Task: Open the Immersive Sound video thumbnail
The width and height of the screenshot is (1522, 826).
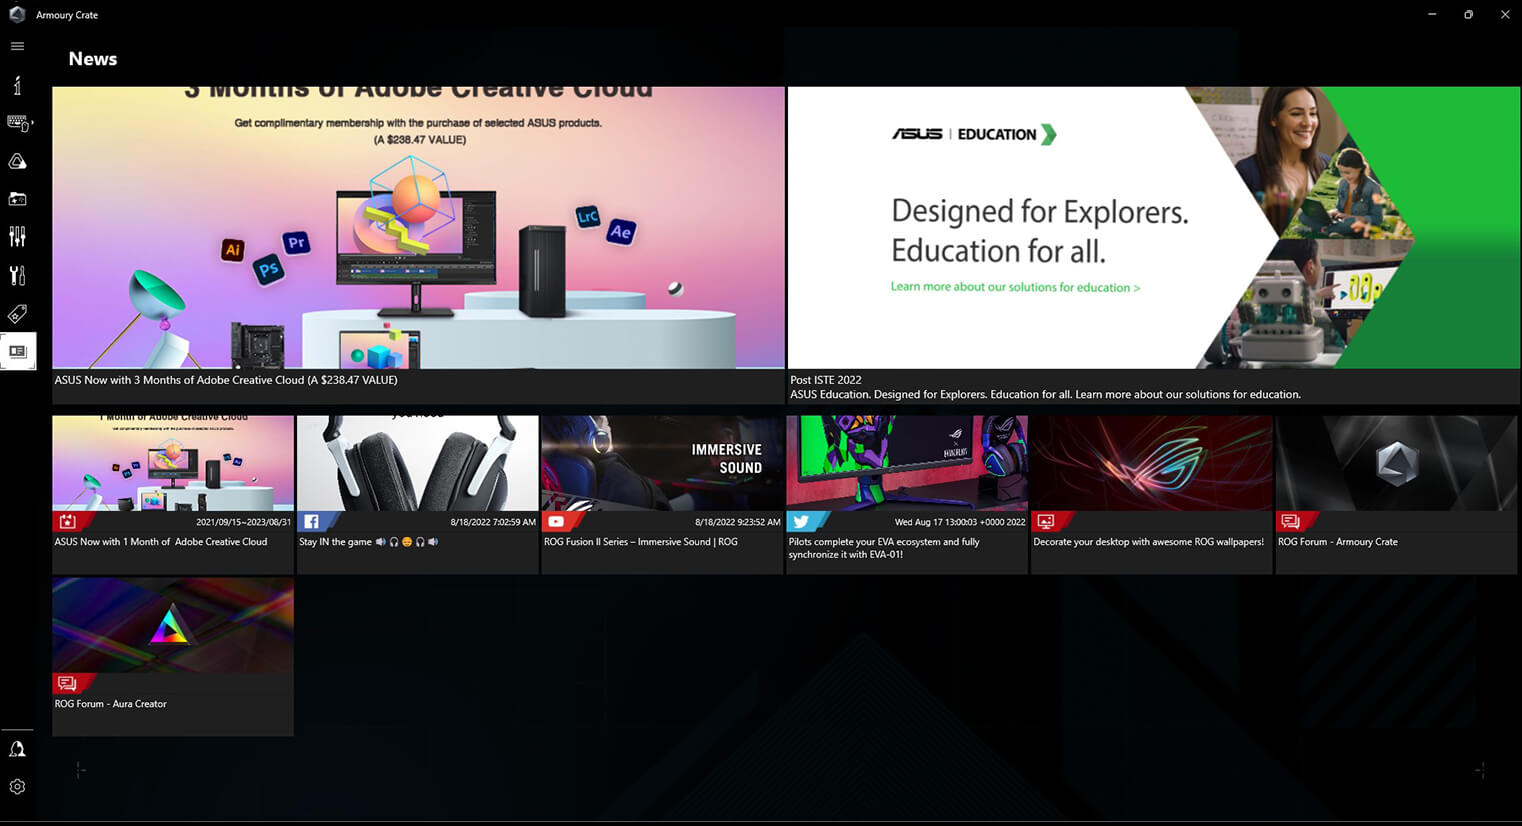Action: coord(662,463)
